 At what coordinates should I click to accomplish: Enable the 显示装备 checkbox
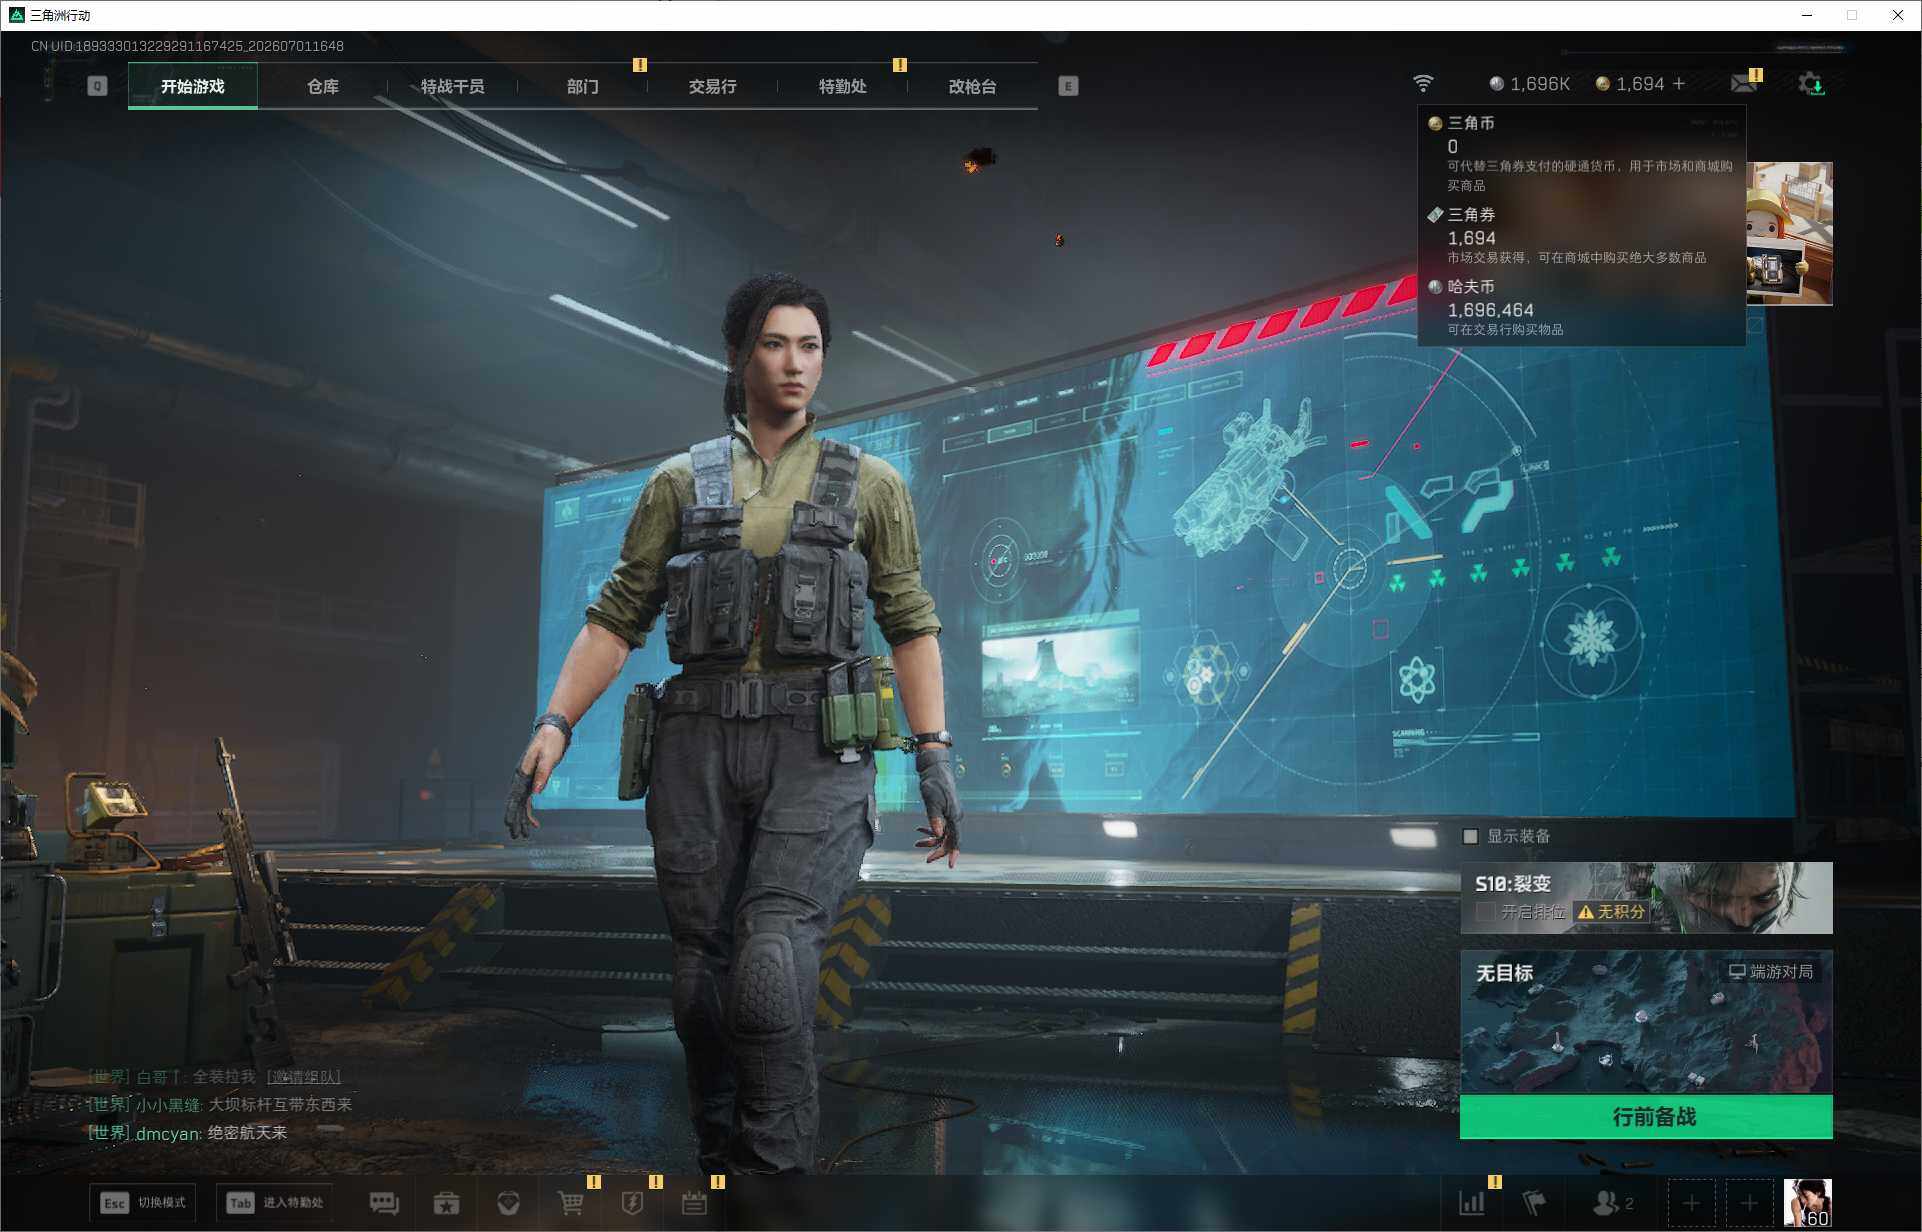coord(1470,836)
